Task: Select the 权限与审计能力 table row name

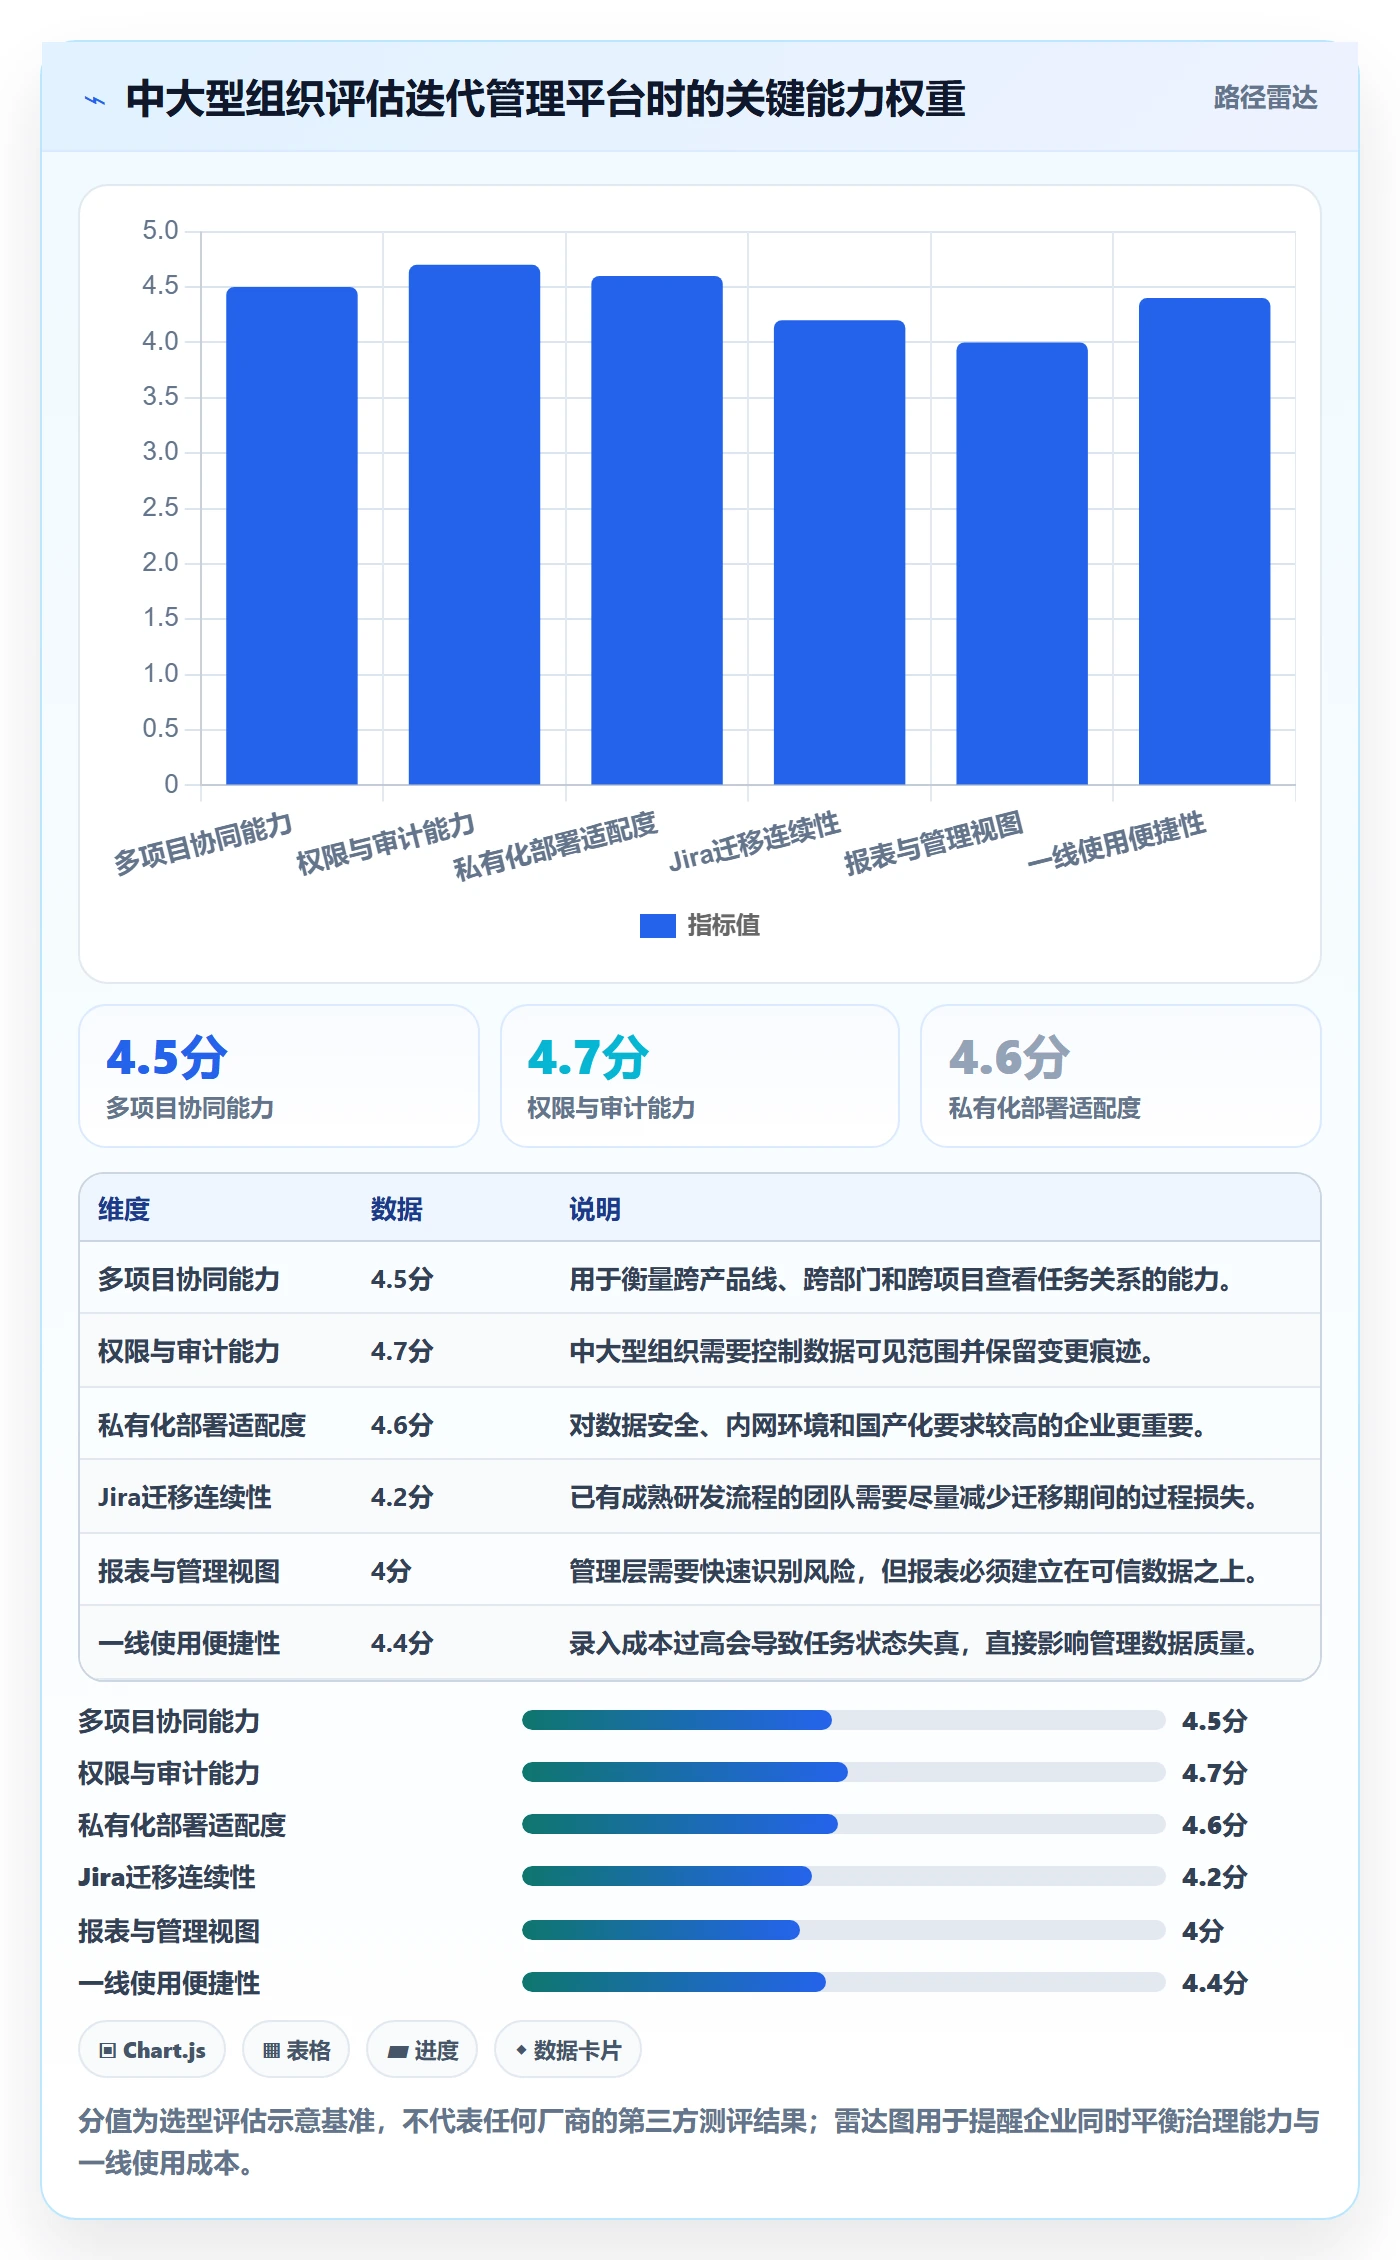Action: pos(189,1351)
